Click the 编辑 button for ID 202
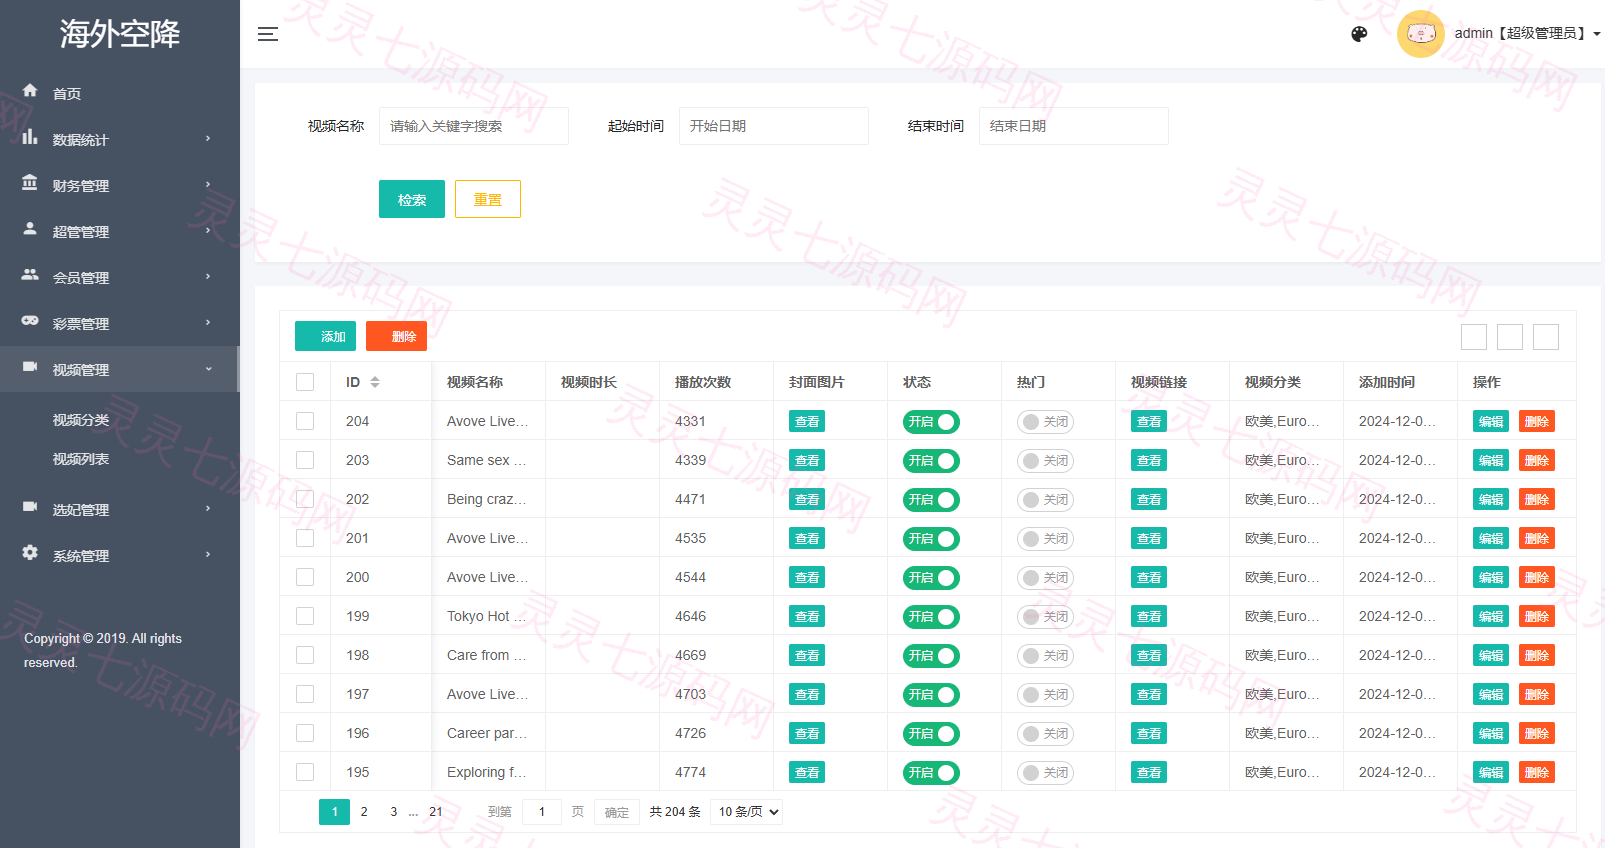The width and height of the screenshot is (1605, 848). pos(1491,500)
